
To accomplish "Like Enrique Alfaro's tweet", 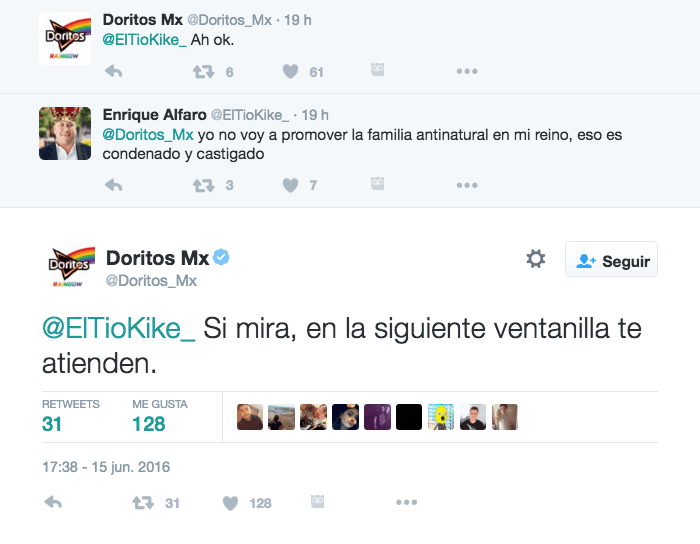I will 290,185.
